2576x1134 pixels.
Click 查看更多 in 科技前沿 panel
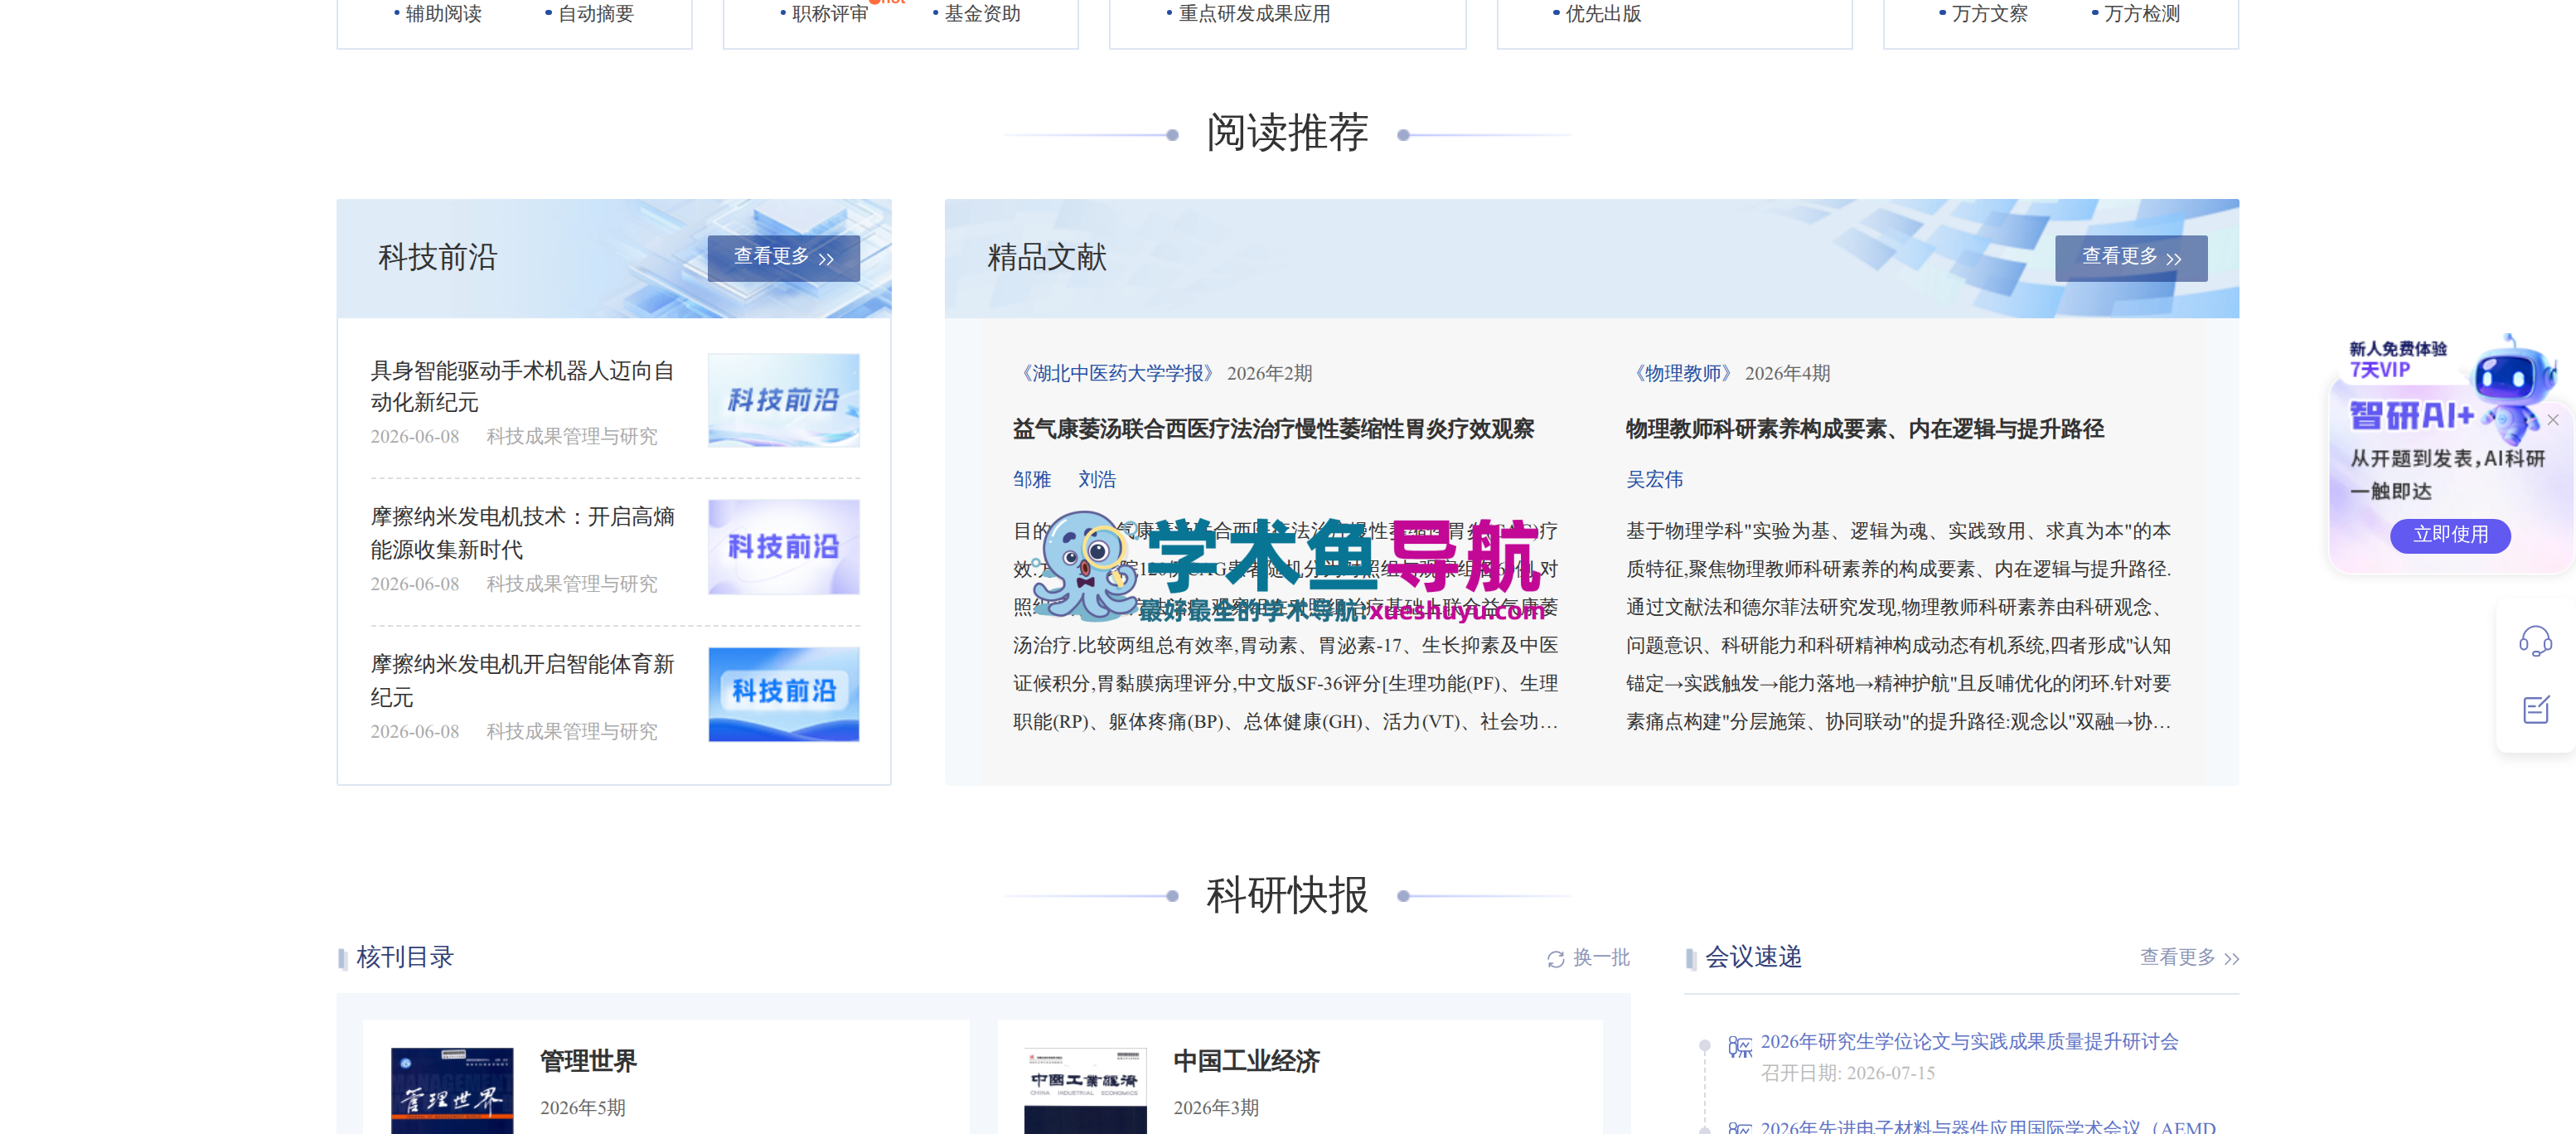pos(783,258)
